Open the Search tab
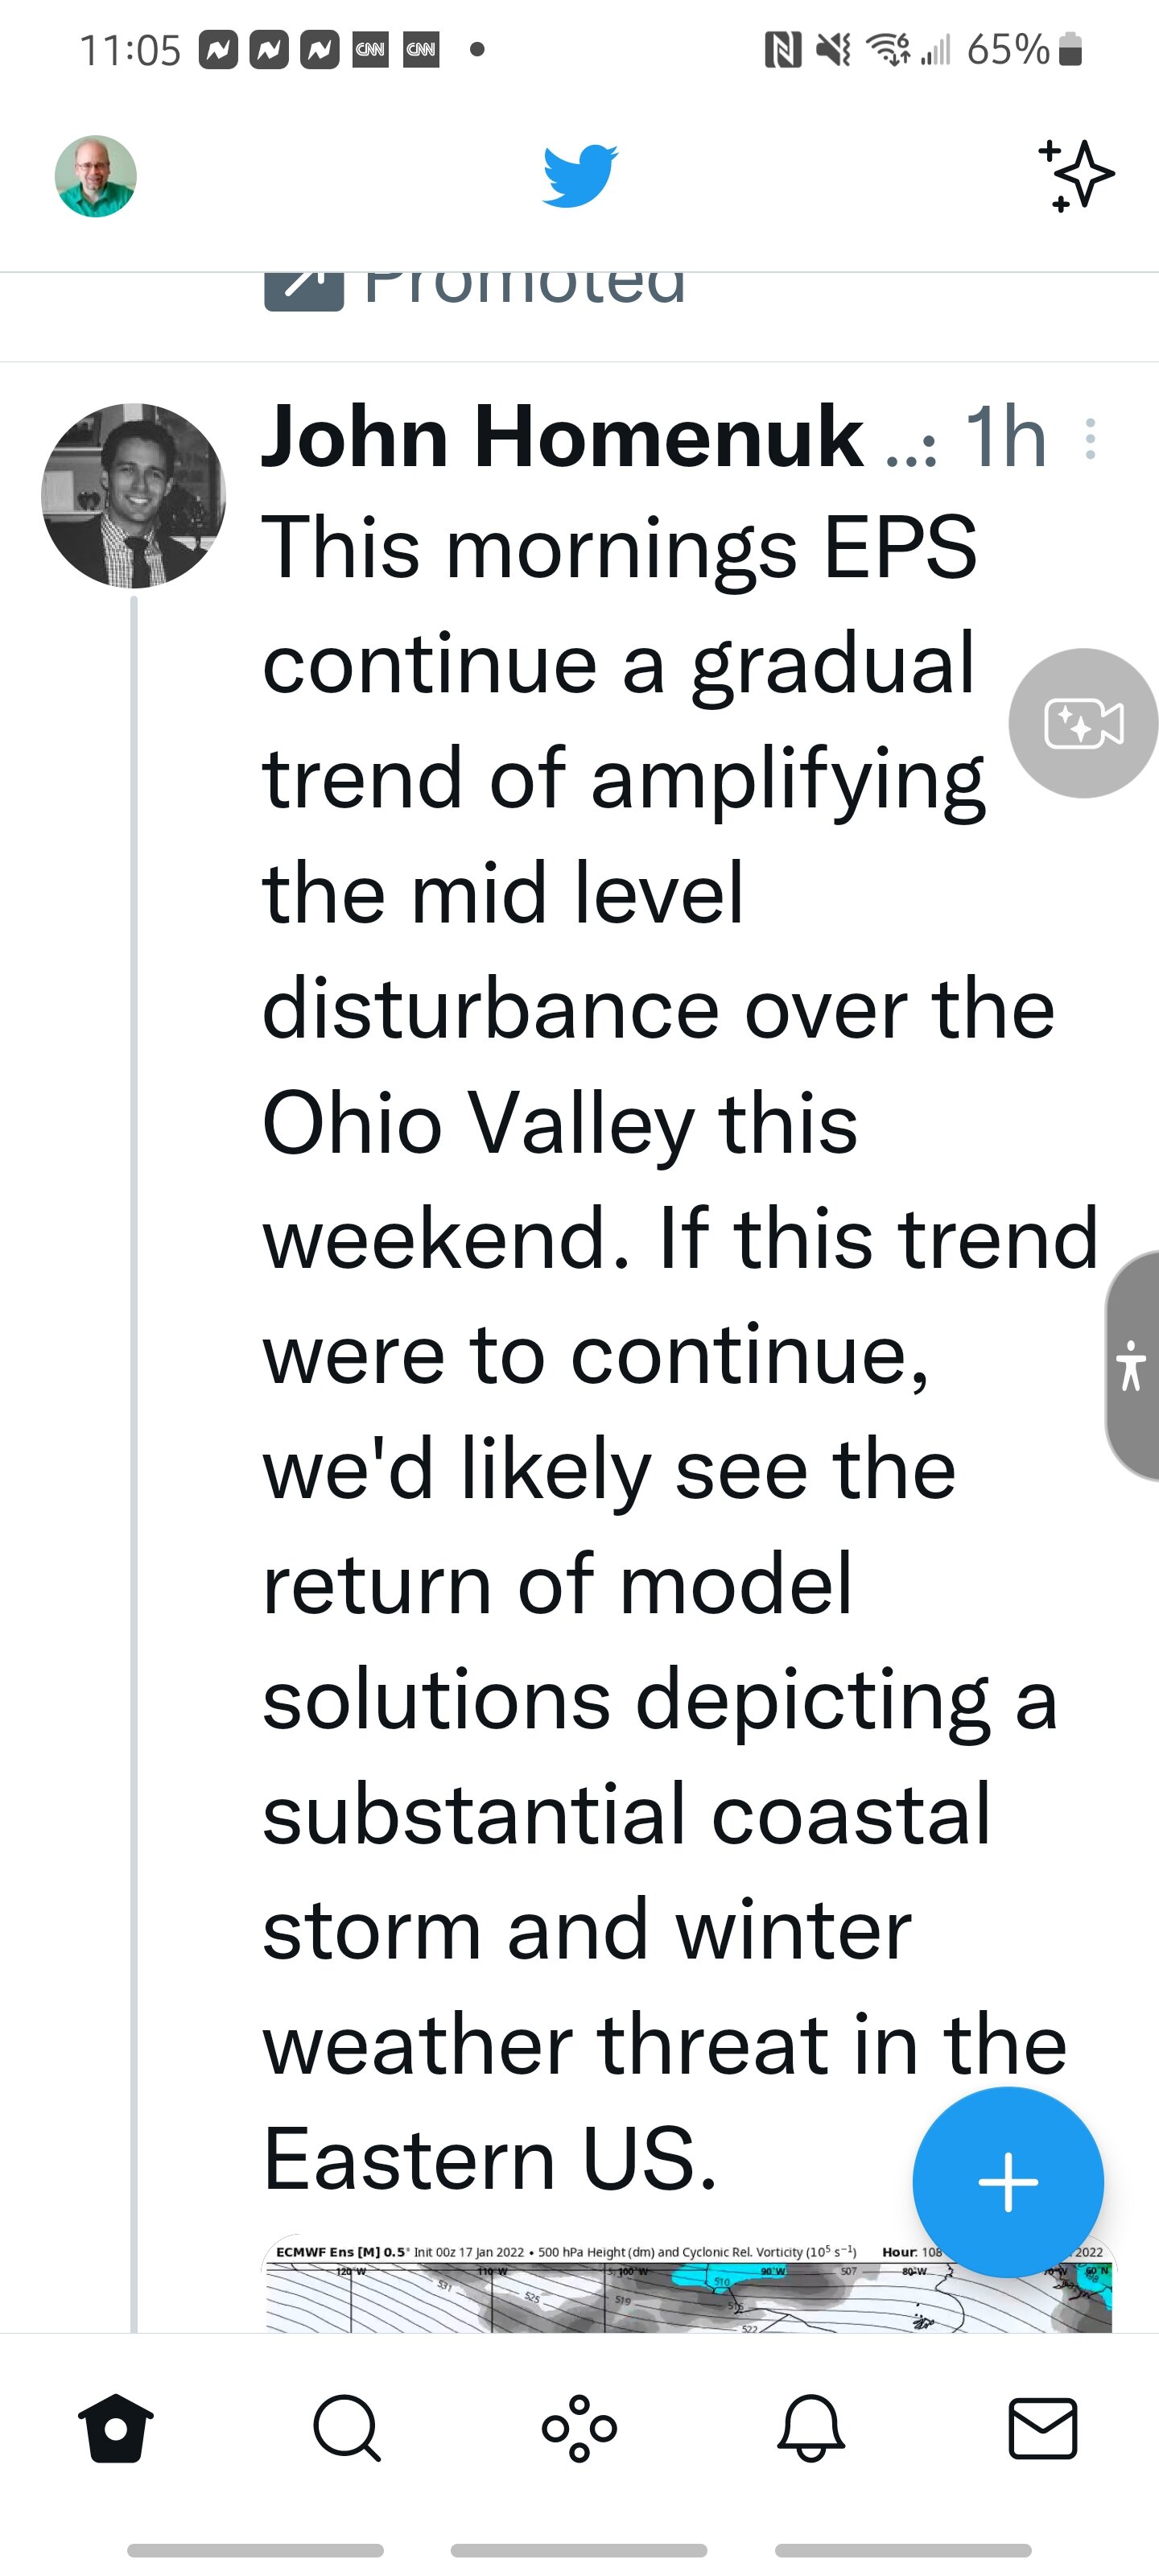This screenshot has width=1159, height=2576. 347,2428
